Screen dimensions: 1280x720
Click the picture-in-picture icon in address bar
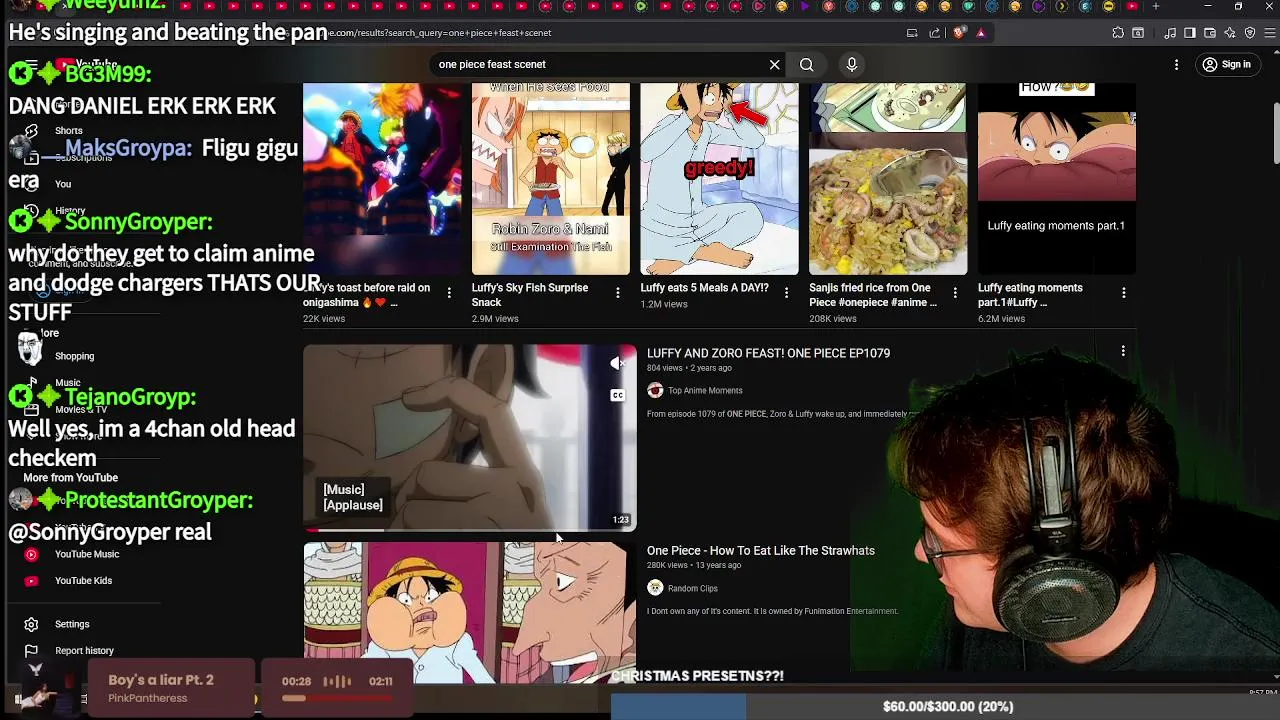[x=912, y=33]
